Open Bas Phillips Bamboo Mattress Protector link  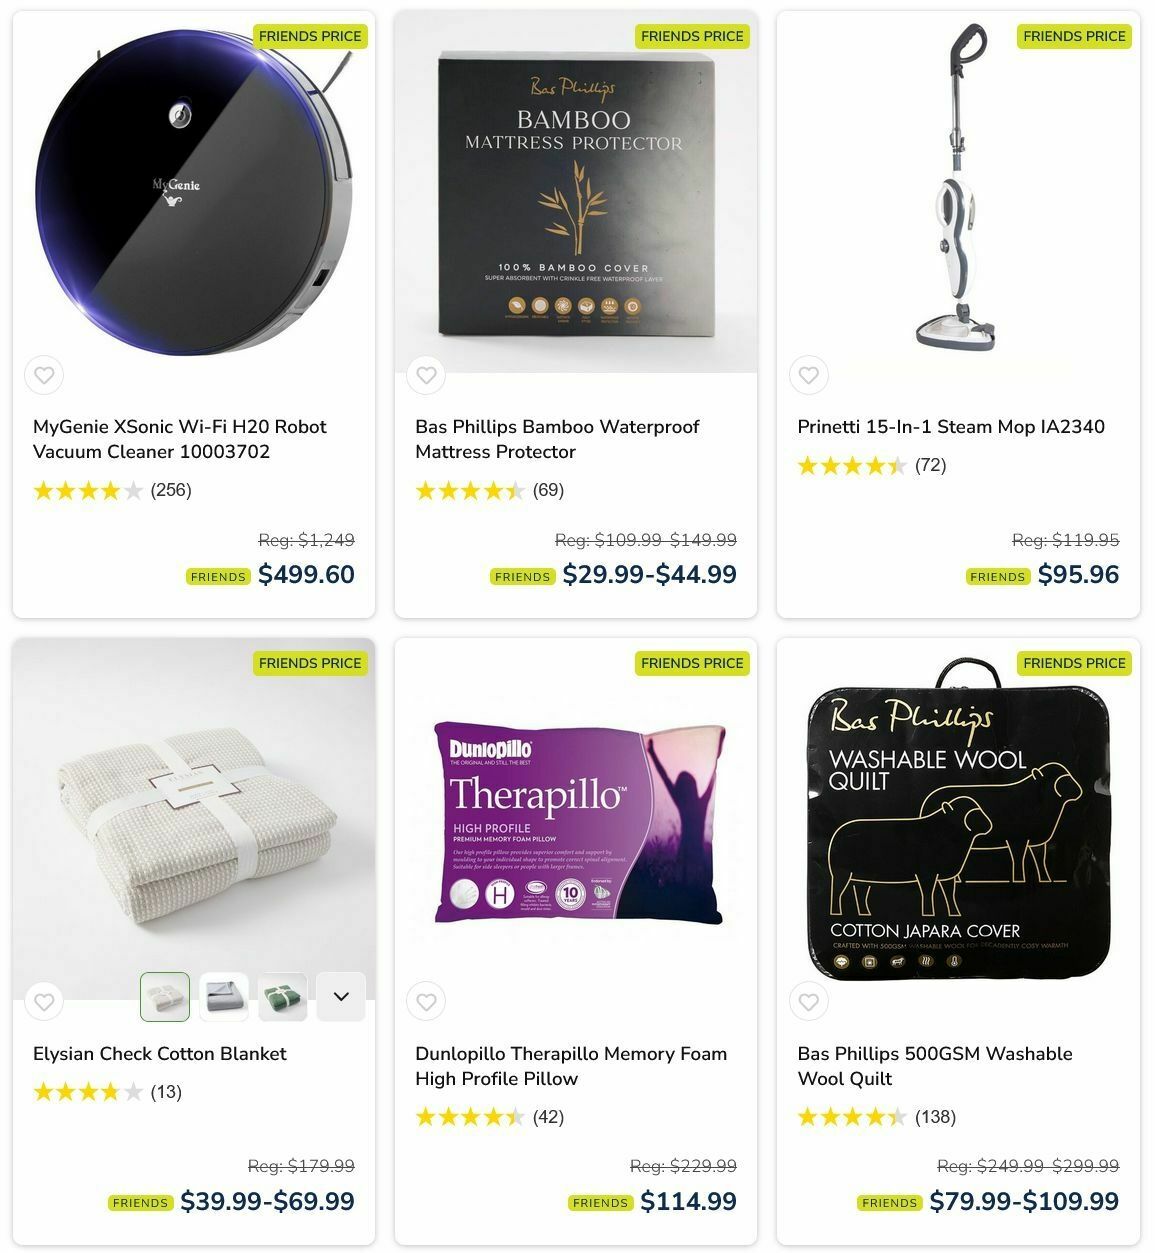(557, 439)
